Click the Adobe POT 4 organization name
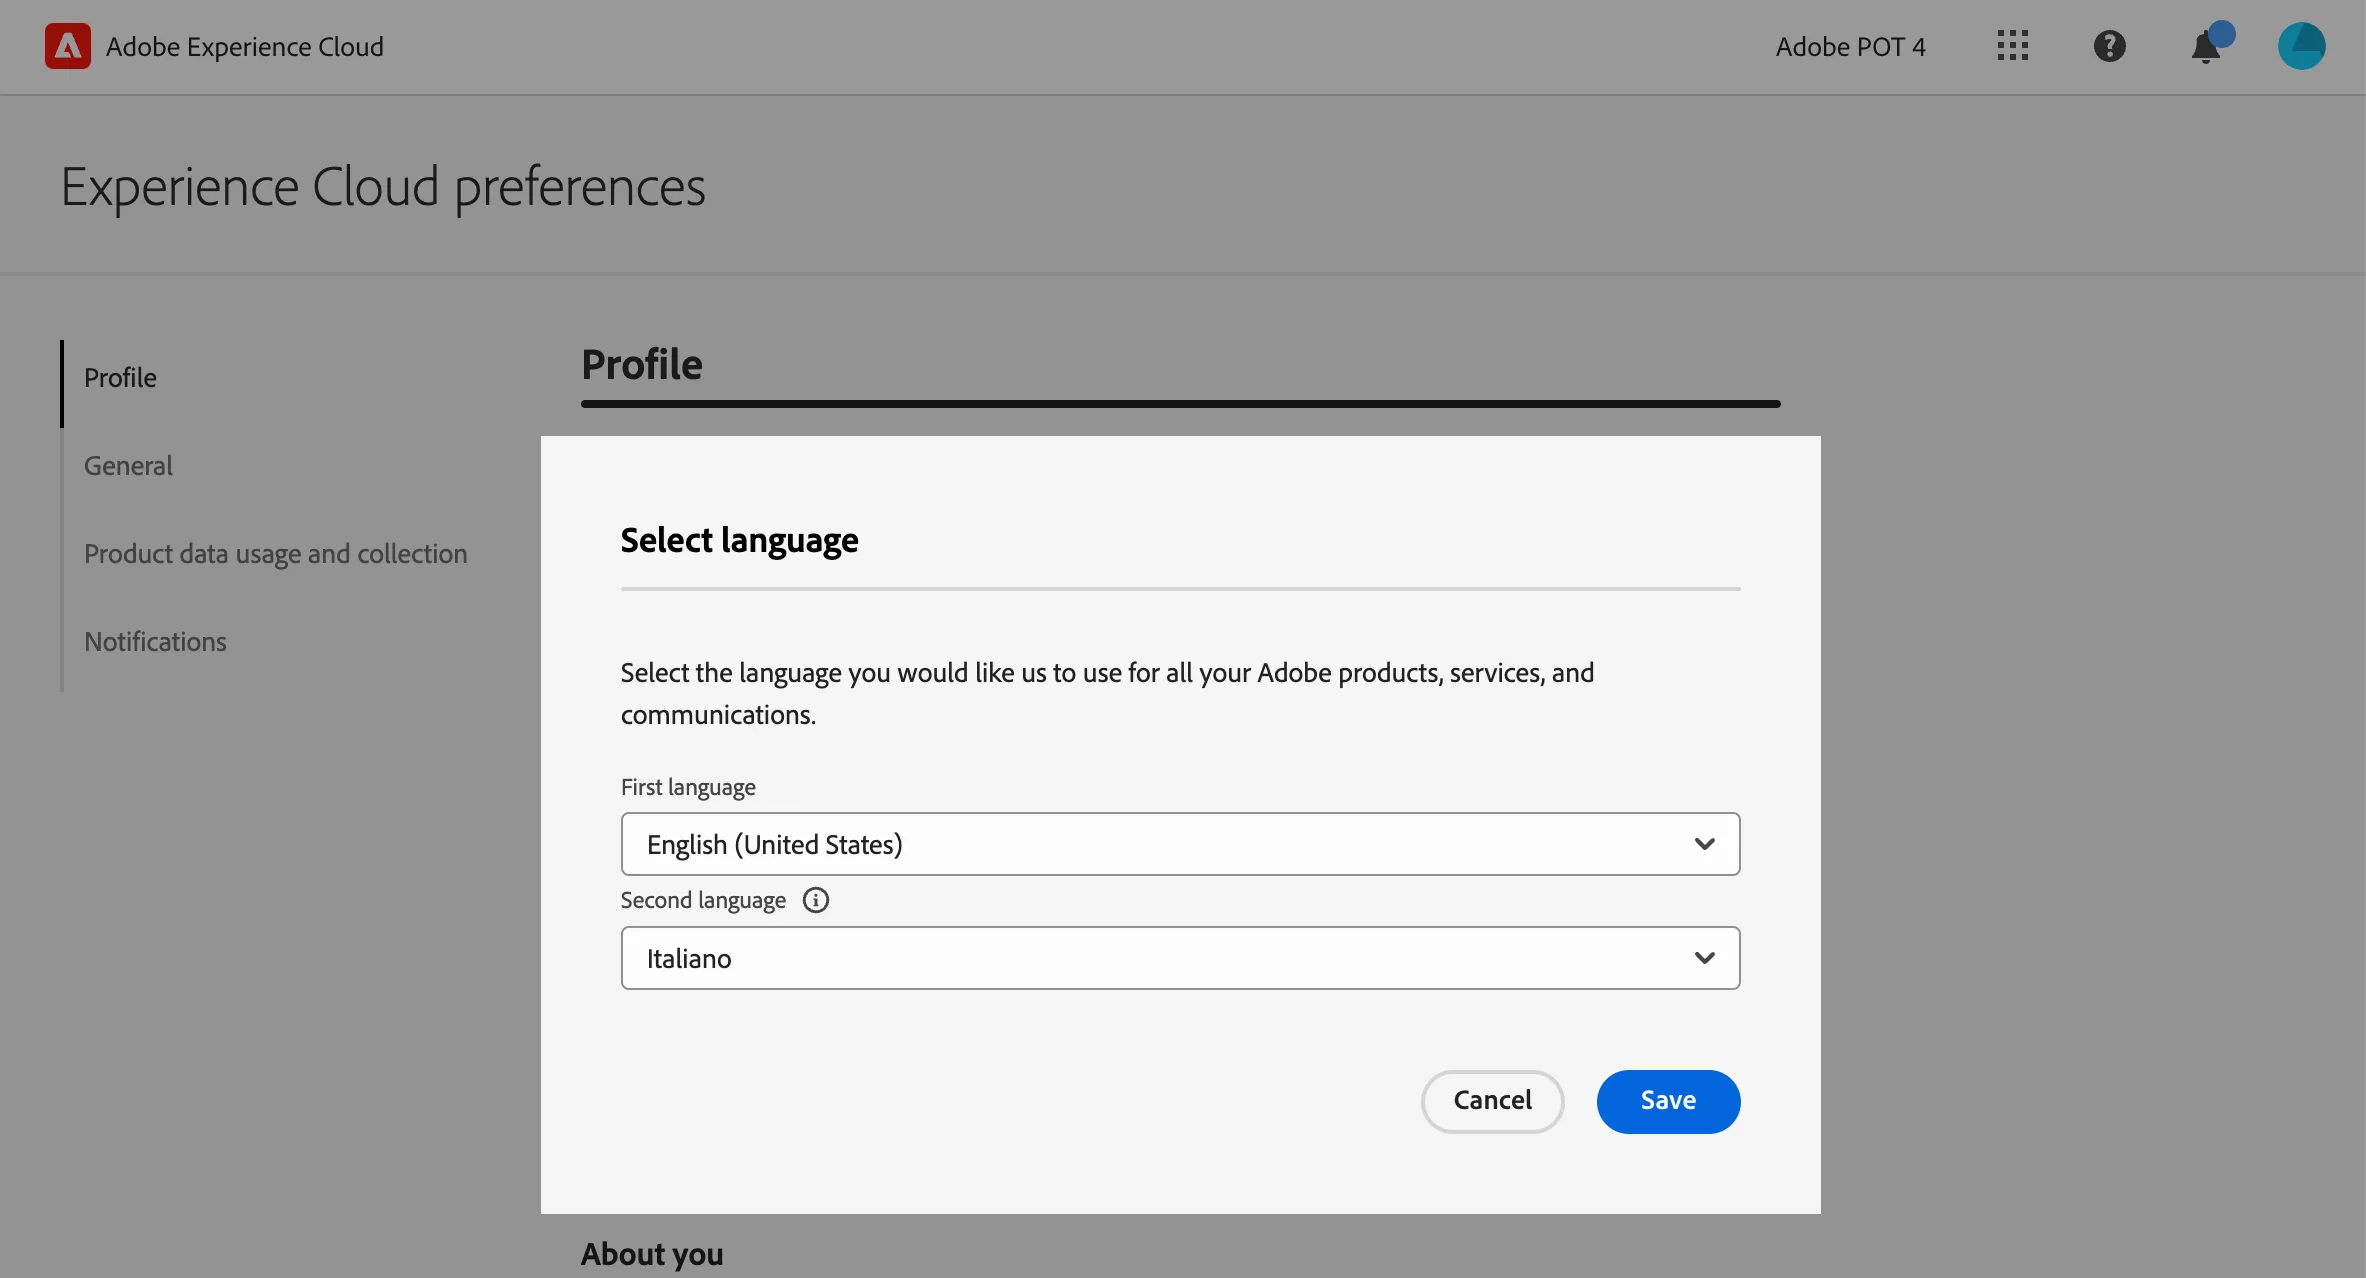The height and width of the screenshot is (1278, 2366). 1850,47
